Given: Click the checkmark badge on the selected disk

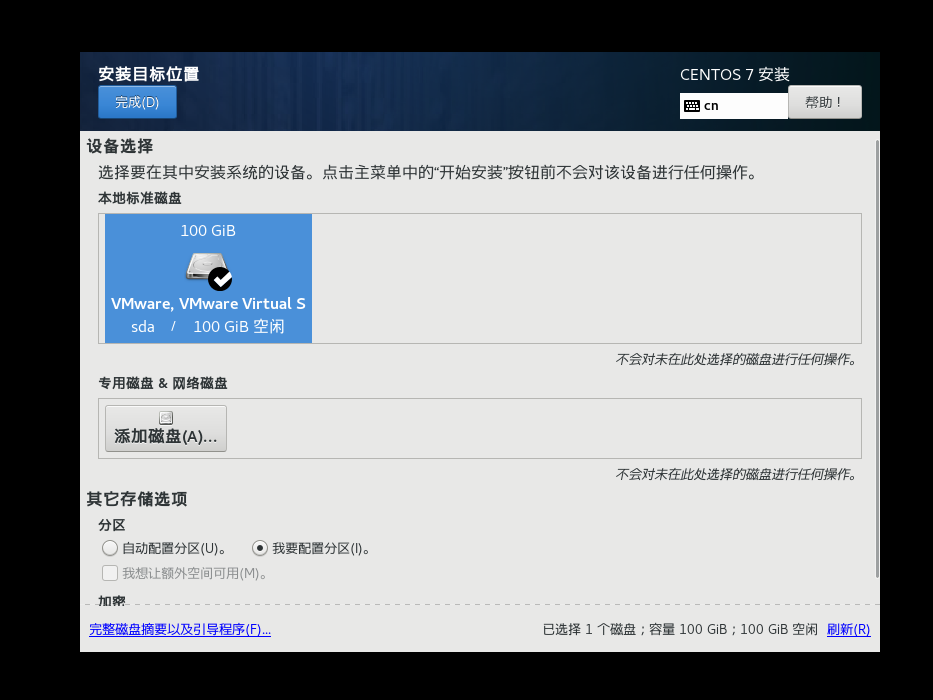Looking at the screenshot, I should (220, 279).
